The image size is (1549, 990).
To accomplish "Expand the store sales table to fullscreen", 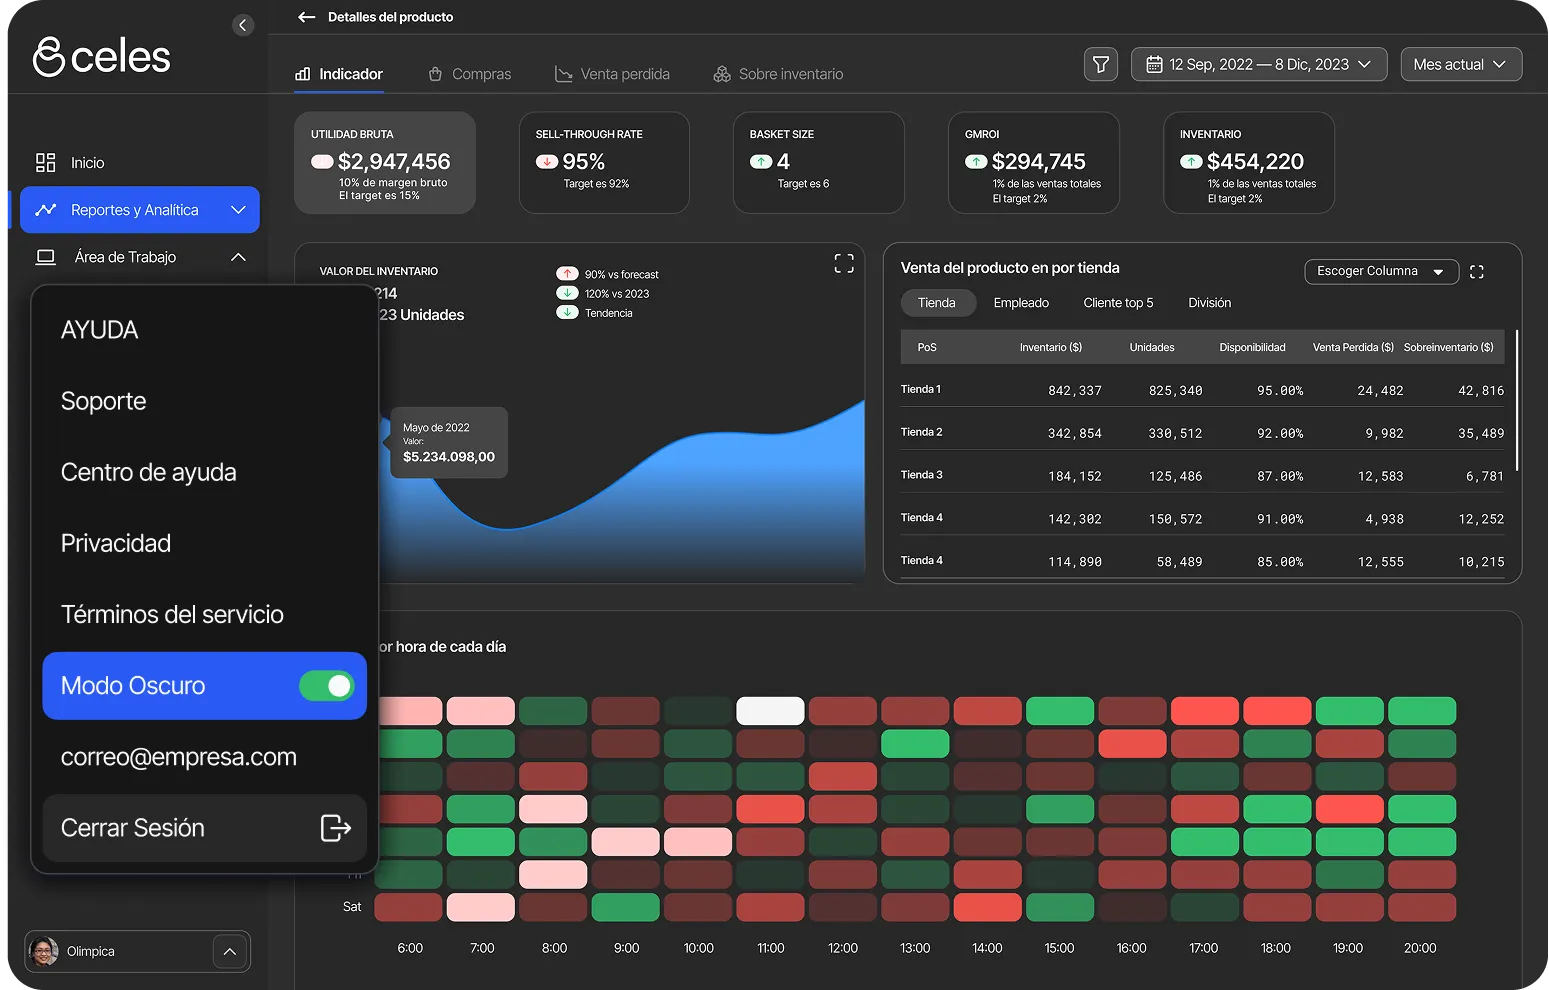I will (x=1477, y=272).
